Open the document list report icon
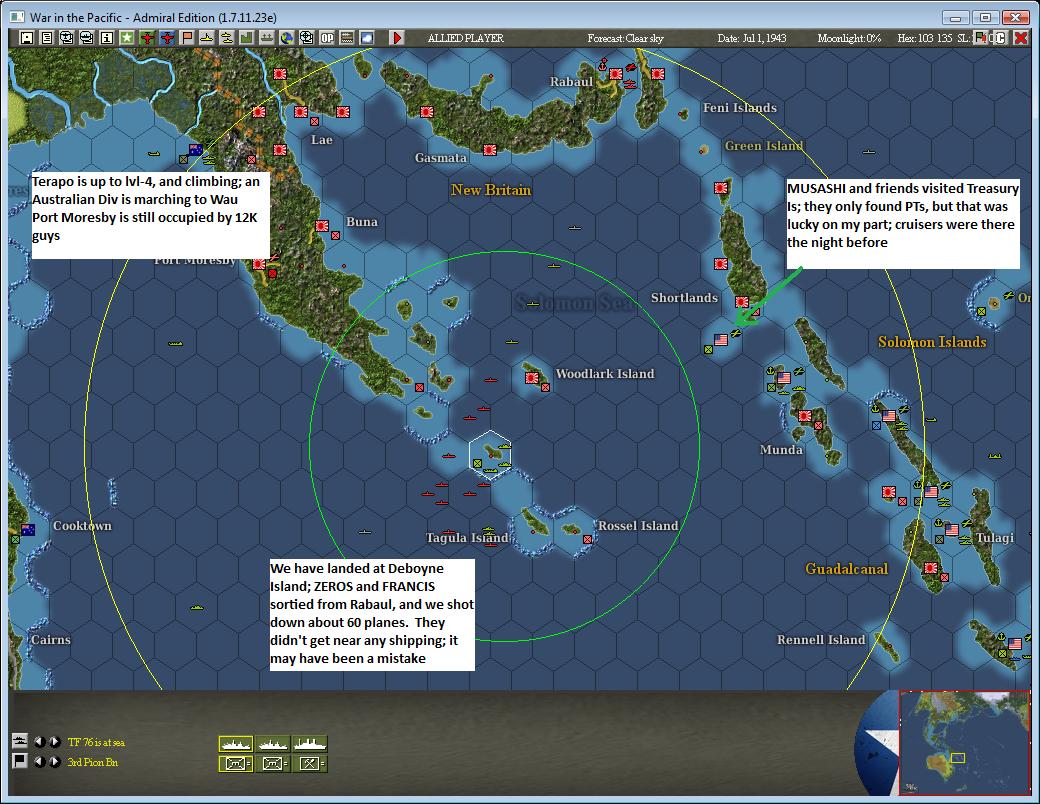The image size is (1040, 804). pyautogui.click(x=46, y=38)
